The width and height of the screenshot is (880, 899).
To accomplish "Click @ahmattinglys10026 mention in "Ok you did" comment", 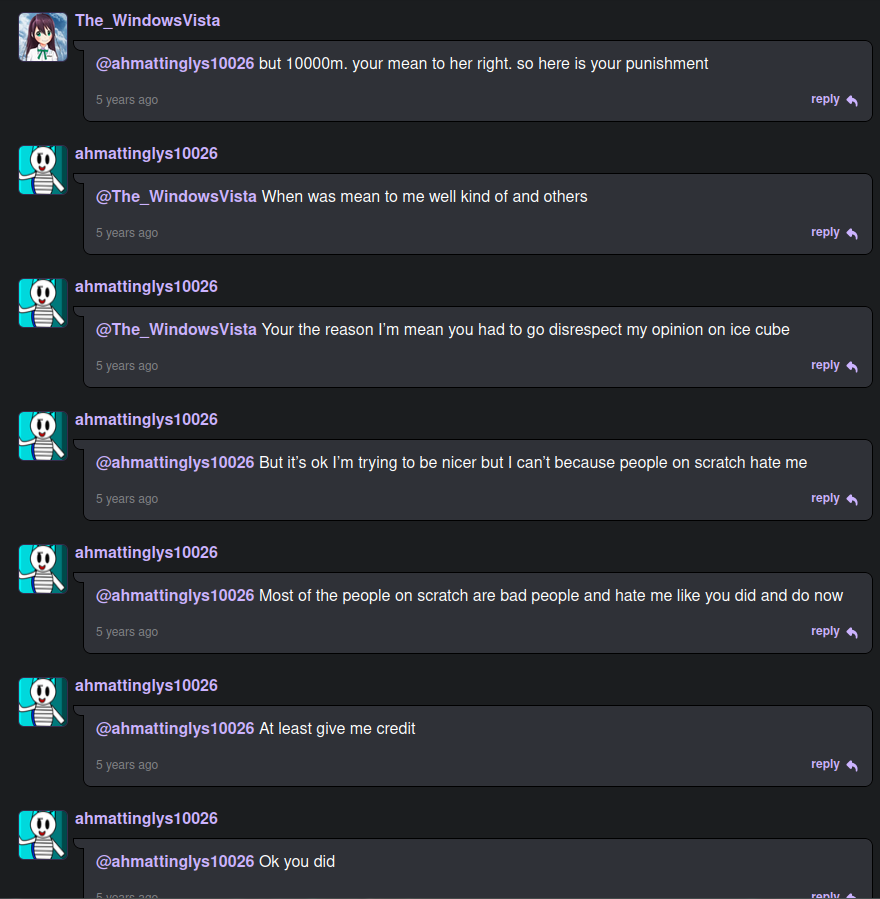I will pos(175,862).
